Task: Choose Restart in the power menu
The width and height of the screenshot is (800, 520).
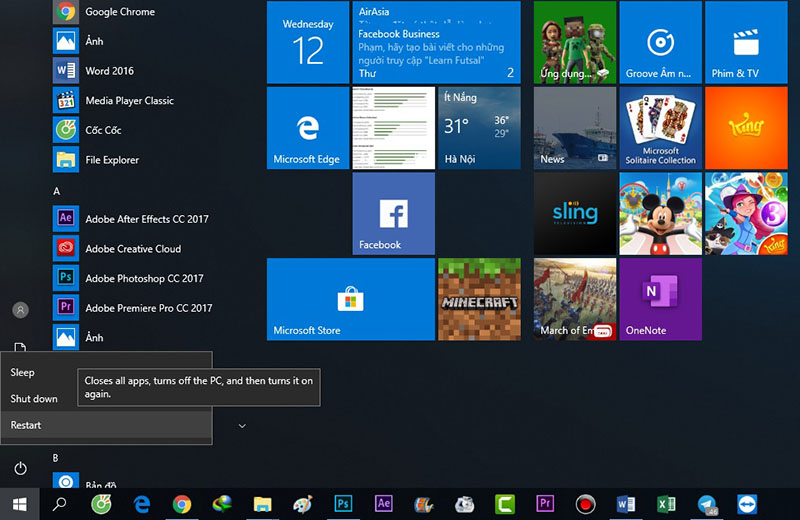Action: [106, 425]
